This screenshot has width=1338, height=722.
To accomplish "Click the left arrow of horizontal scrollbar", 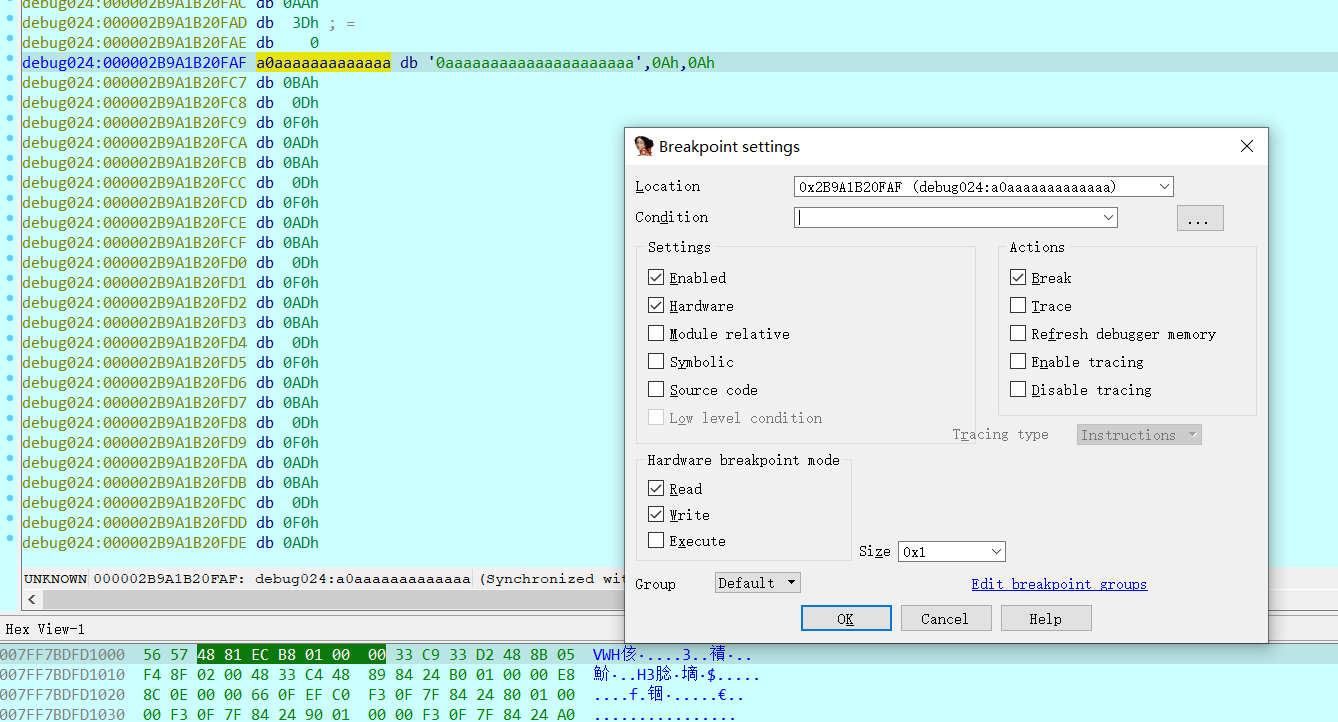I will tap(32, 599).
